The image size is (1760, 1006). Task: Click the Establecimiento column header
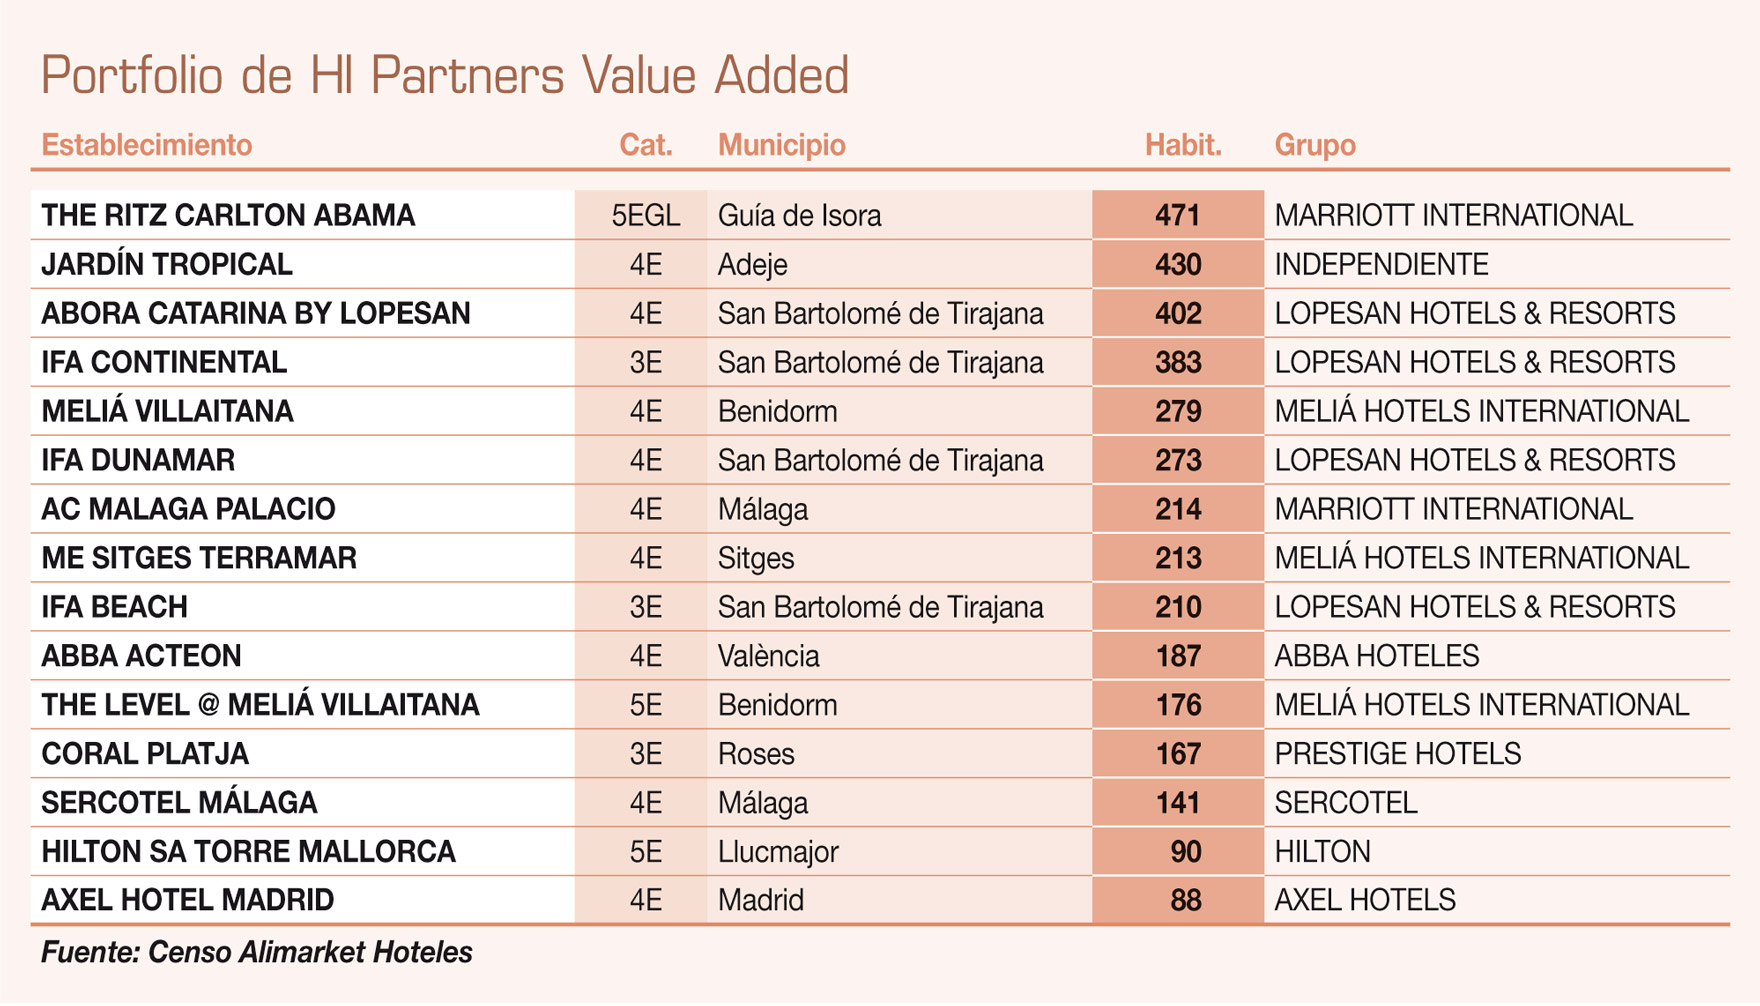[146, 145]
